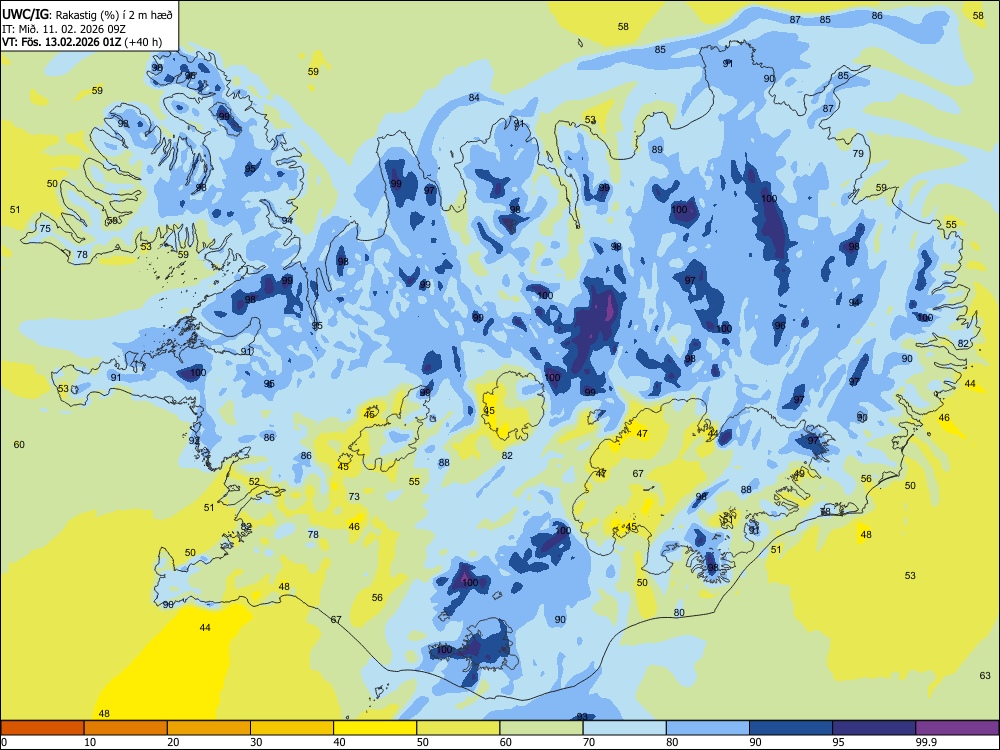The width and height of the screenshot is (1000, 750).
Task: Click the map value '75' in the Westfjords
Action: click(45, 228)
